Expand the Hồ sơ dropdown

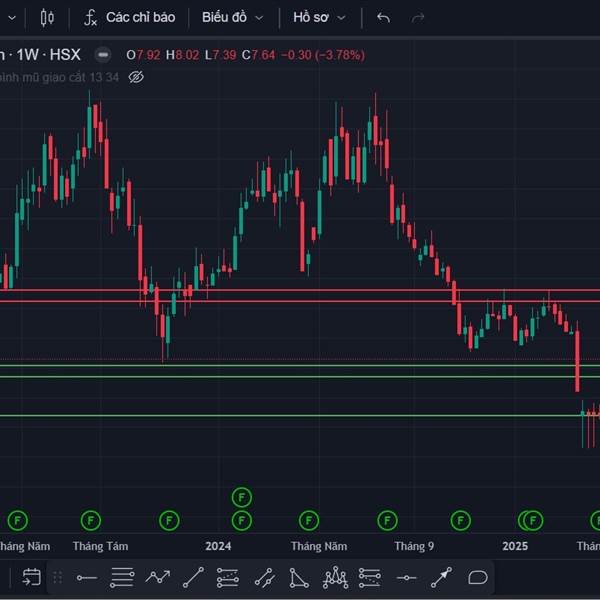point(319,18)
